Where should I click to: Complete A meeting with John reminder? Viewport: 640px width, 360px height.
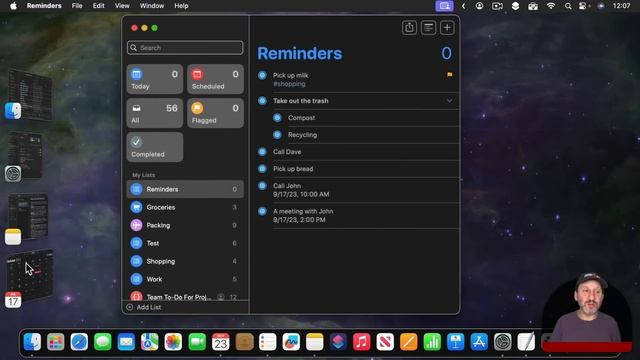[262, 211]
